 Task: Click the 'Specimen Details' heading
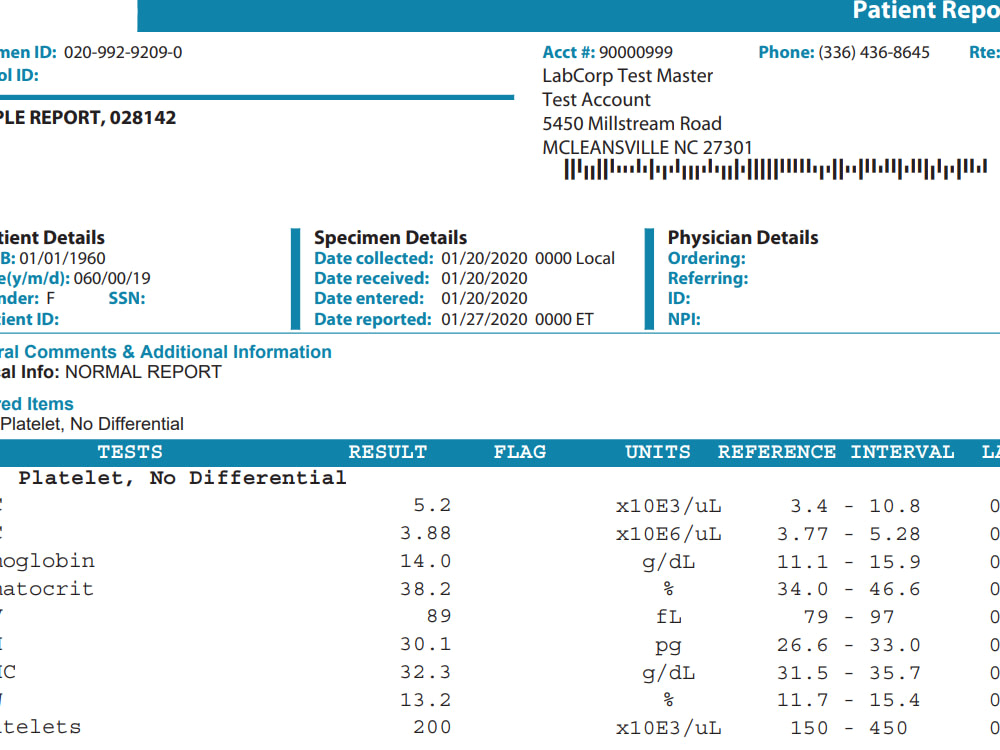(x=390, y=238)
